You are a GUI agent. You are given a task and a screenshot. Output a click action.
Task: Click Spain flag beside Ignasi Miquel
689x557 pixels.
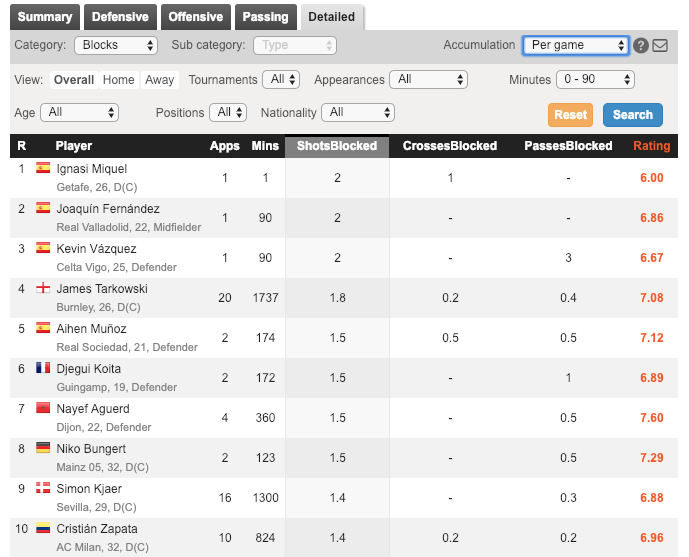43,168
